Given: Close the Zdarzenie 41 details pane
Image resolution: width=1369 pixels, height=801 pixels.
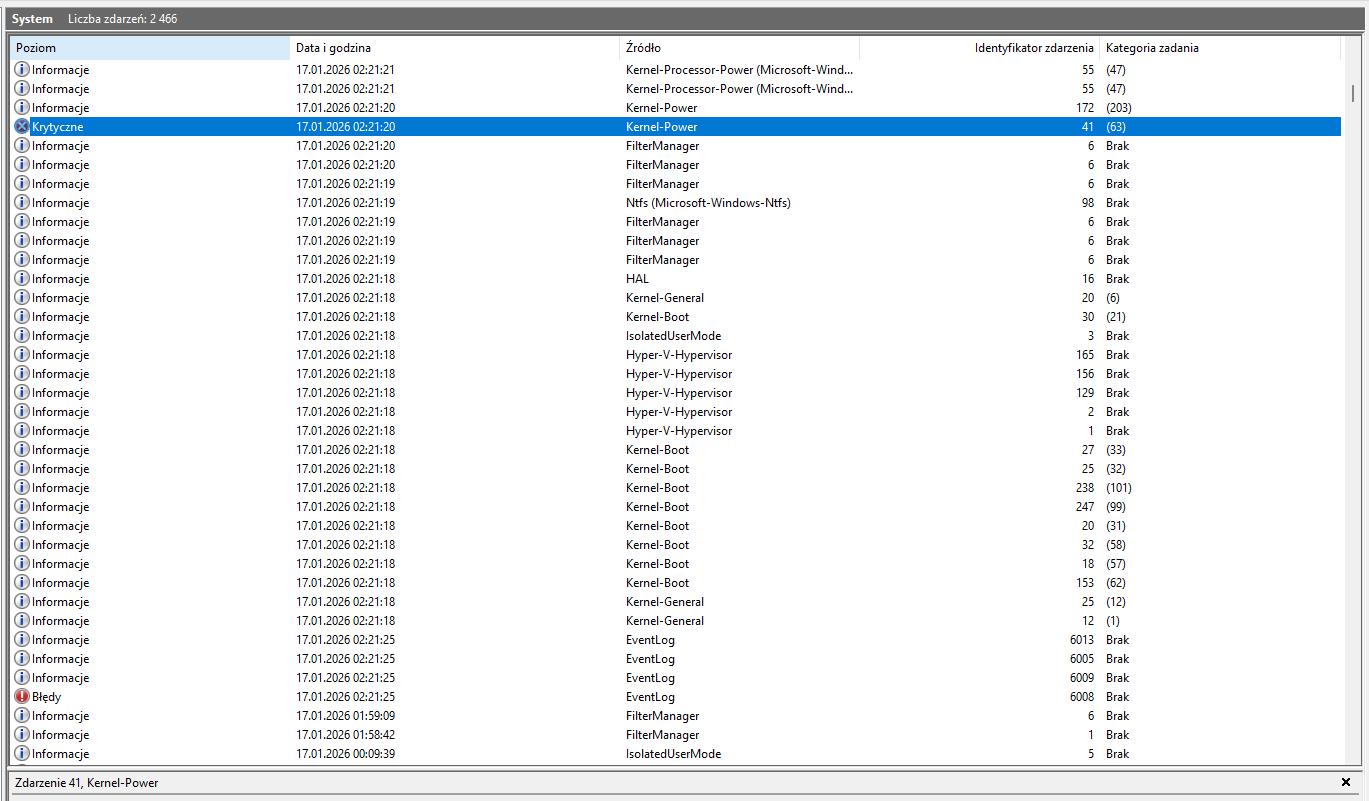Looking at the screenshot, I should 1345,782.
